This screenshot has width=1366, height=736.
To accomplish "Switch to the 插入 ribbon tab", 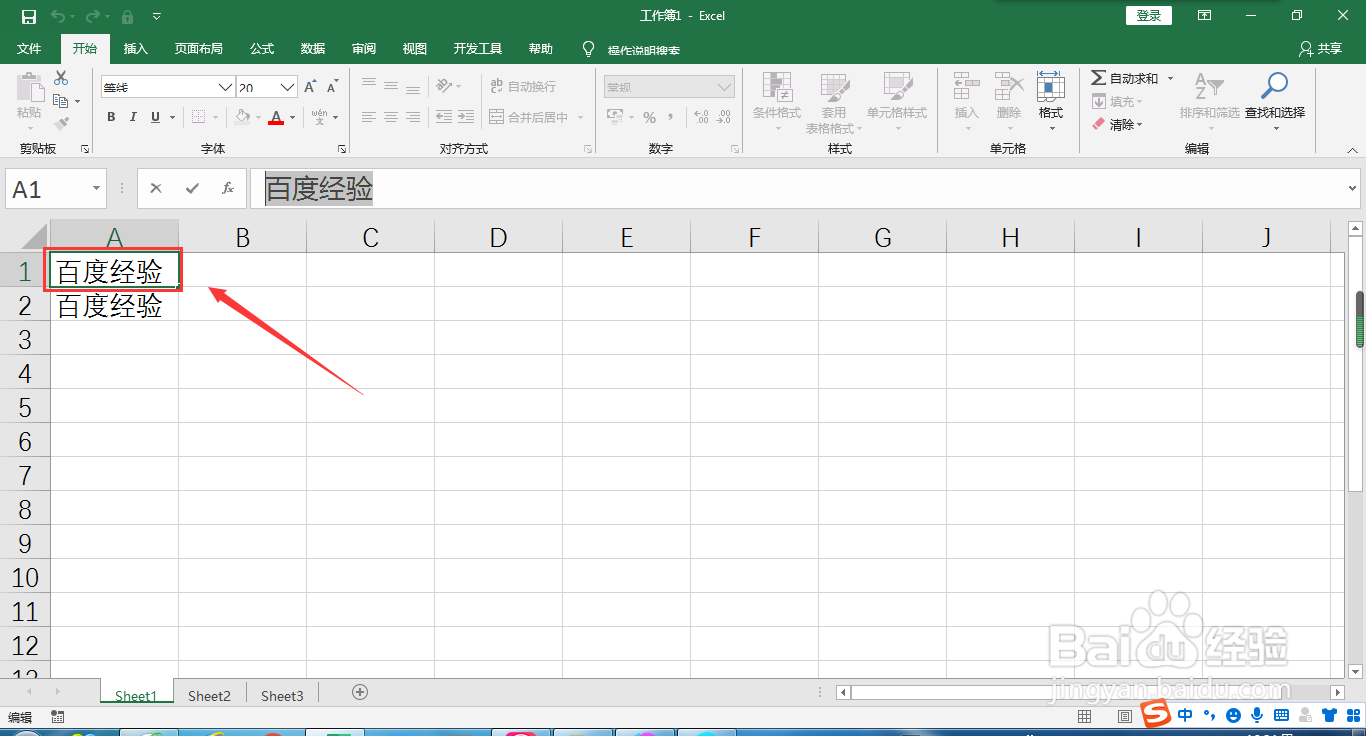I will tap(135, 49).
